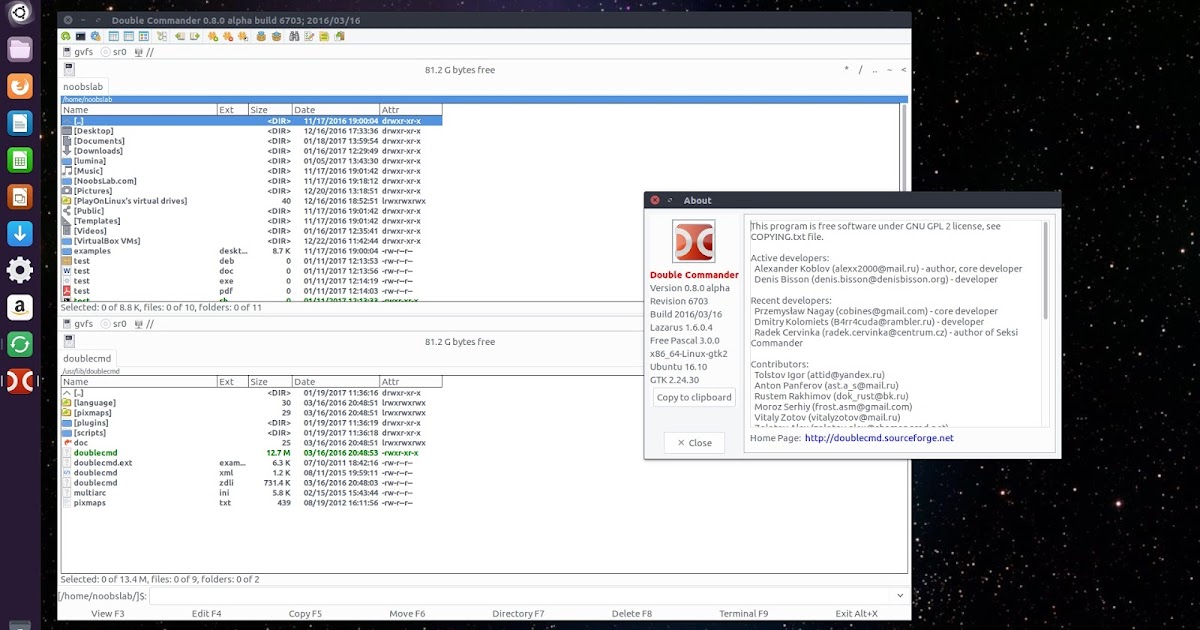This screenshot has height=630, width=1200.
Task: Open options gear icon in toolbar
Action: click(x=95, y=36)
